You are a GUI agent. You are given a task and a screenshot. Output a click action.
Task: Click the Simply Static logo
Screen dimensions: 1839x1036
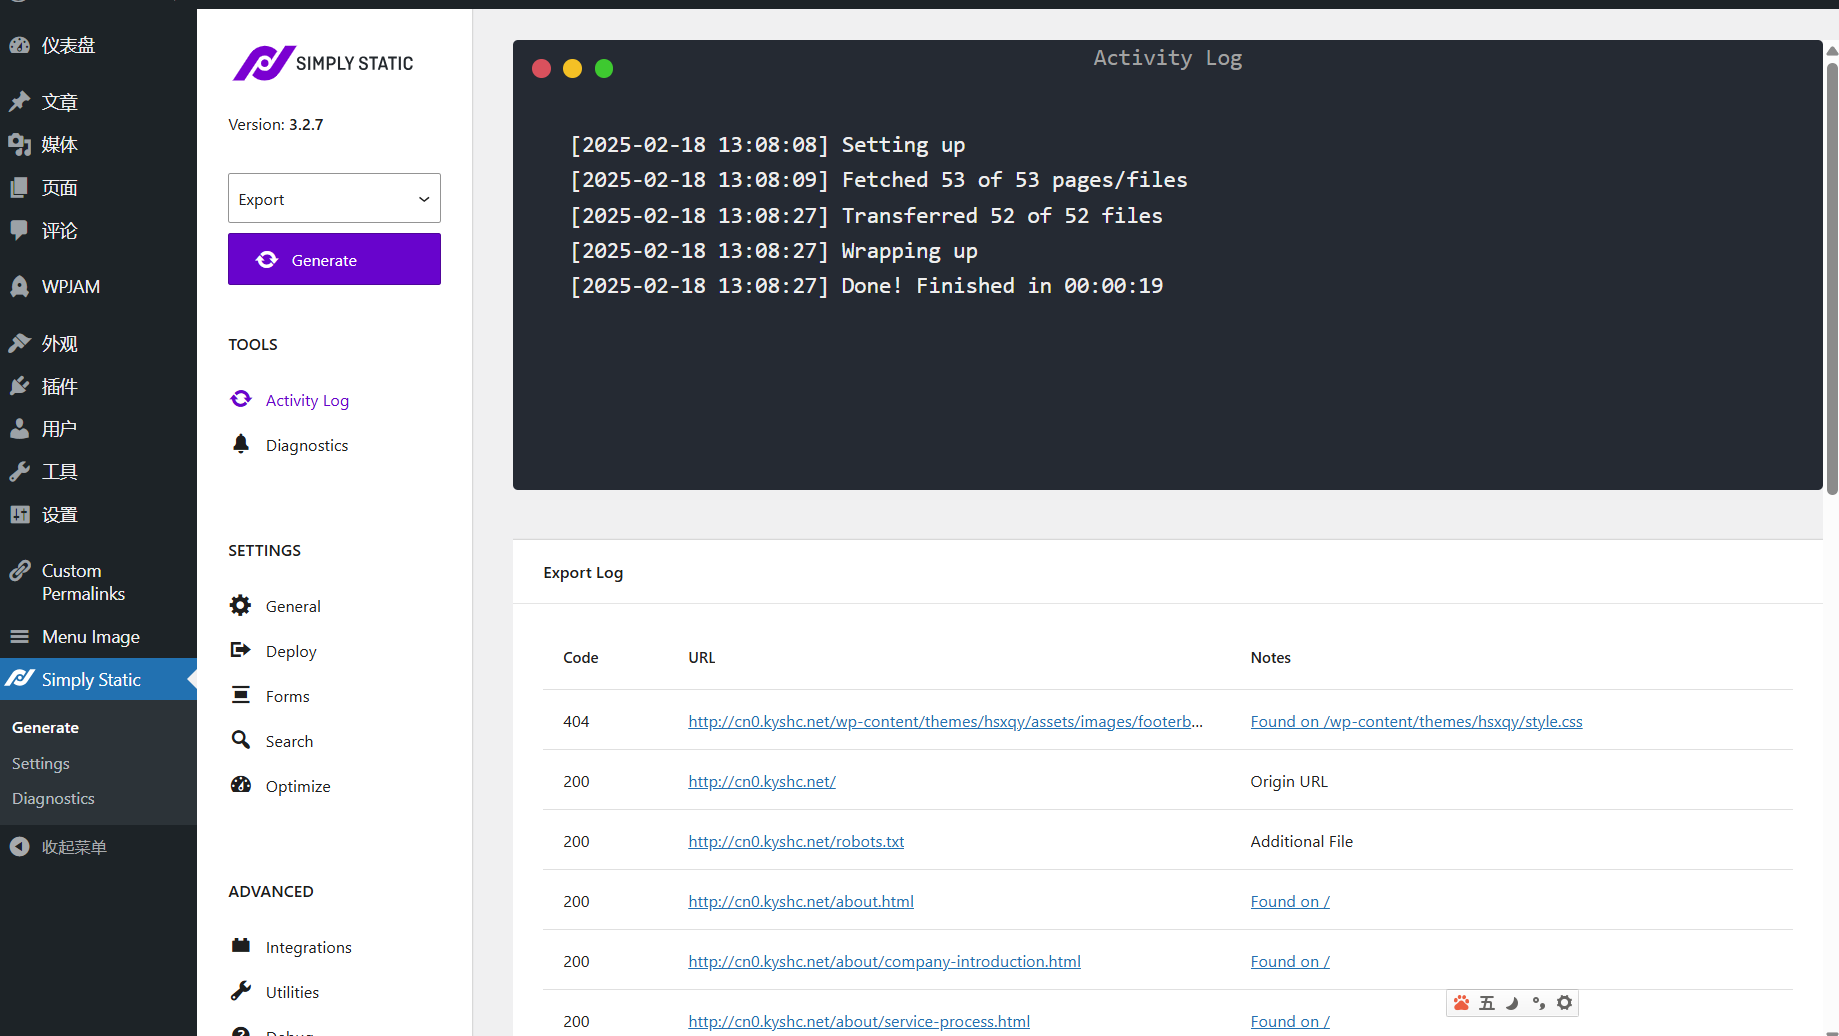tap(323, 63)
